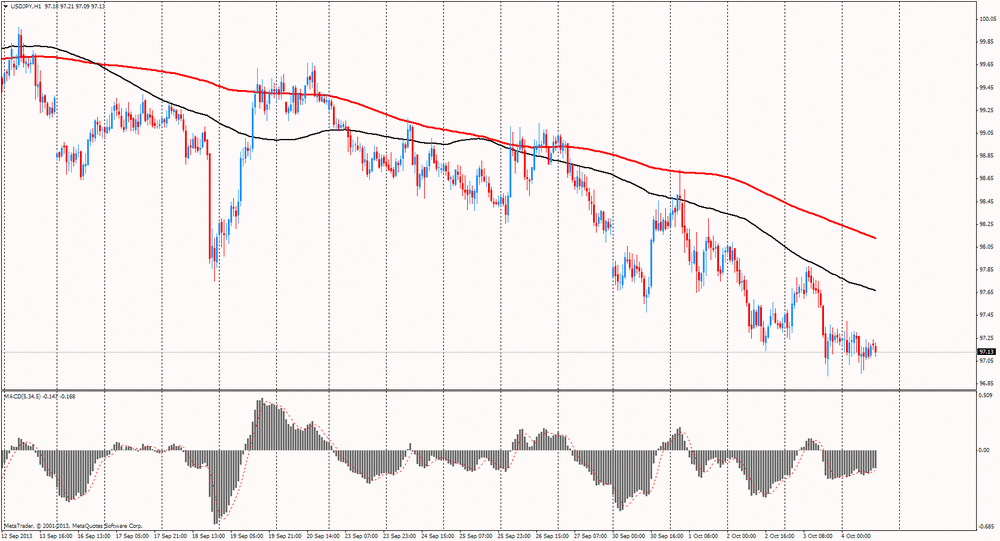Click the -0.685 MACD scale value
Screen dimensions: 1000x541
tap(987, 527)
